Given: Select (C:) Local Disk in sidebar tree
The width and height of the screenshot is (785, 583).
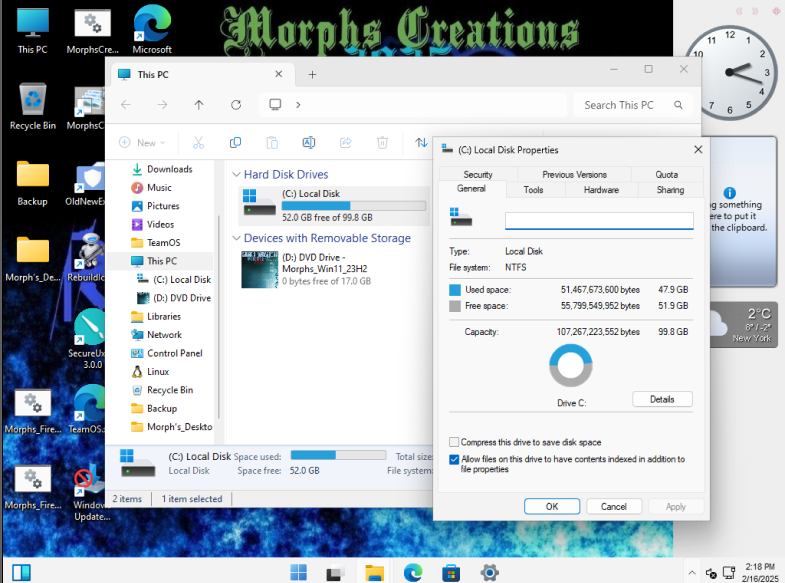Looking at the screenshot, I should coord(174,279).
